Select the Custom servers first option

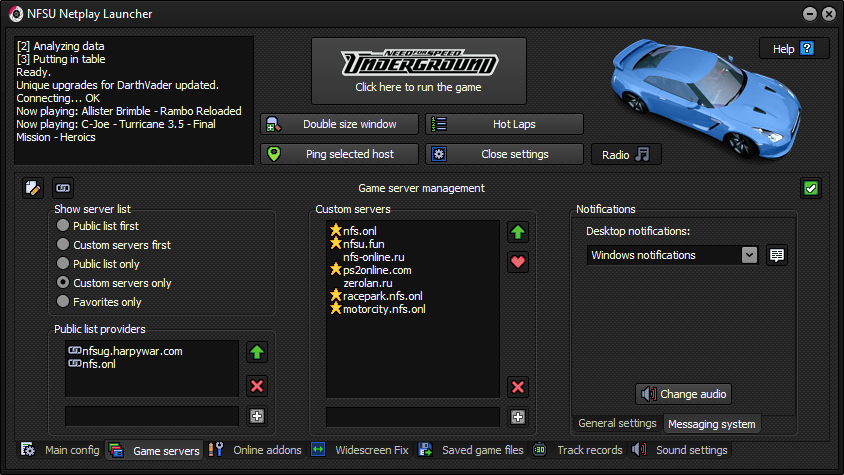pyautogui.click(x=114, y=245)
